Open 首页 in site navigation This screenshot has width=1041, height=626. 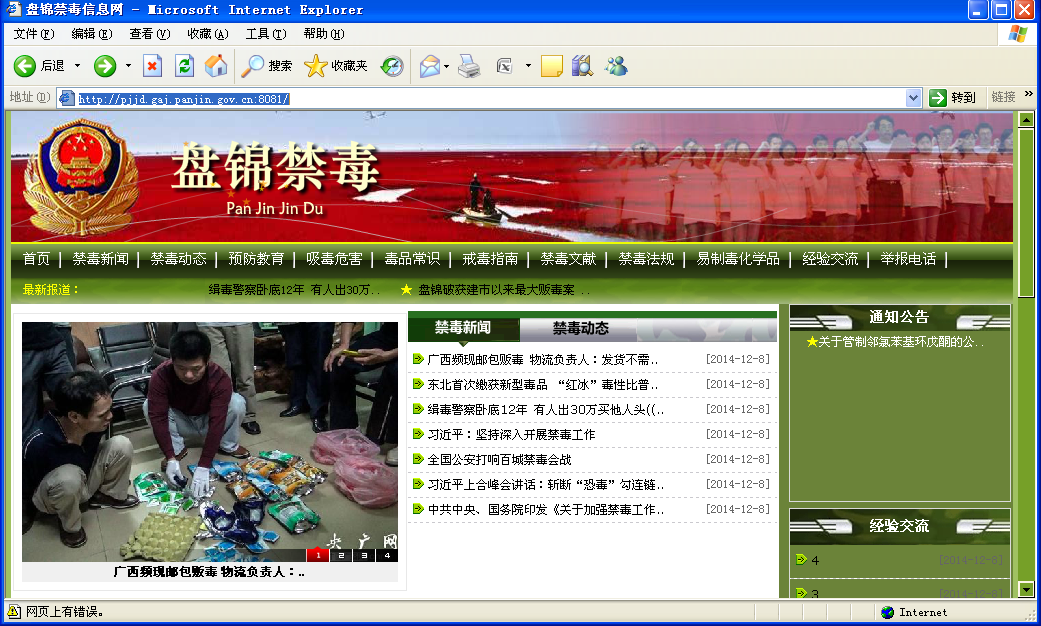[36, 259]
